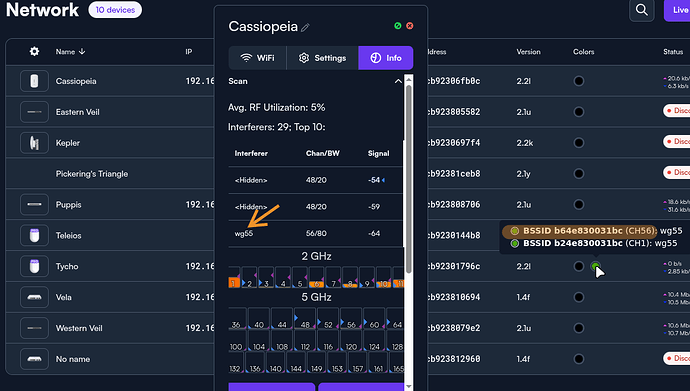Switch to the Settings tab
Viewport: 690px width, 391px height.
323,58
